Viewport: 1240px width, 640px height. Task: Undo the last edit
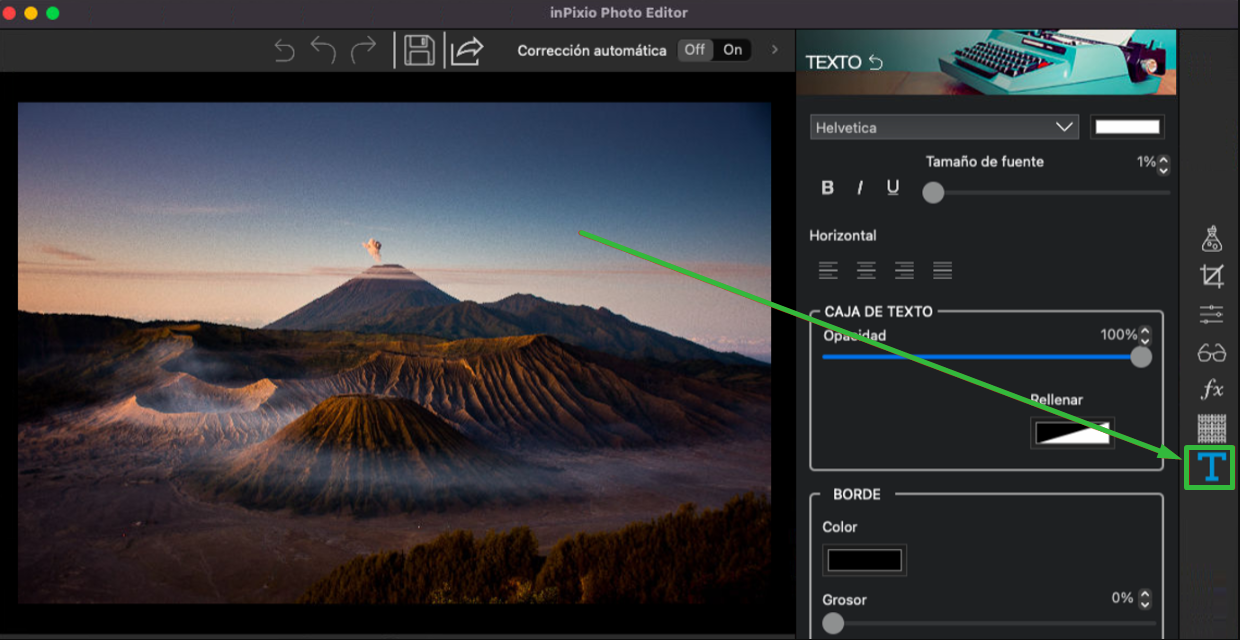pos(323,50)
